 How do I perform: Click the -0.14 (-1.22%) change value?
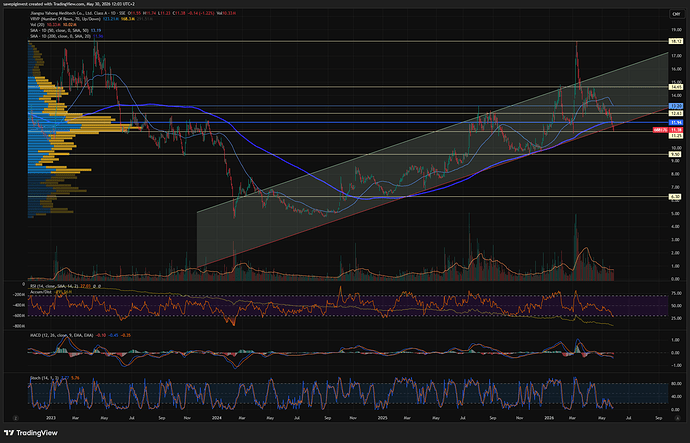coord(201,13)
